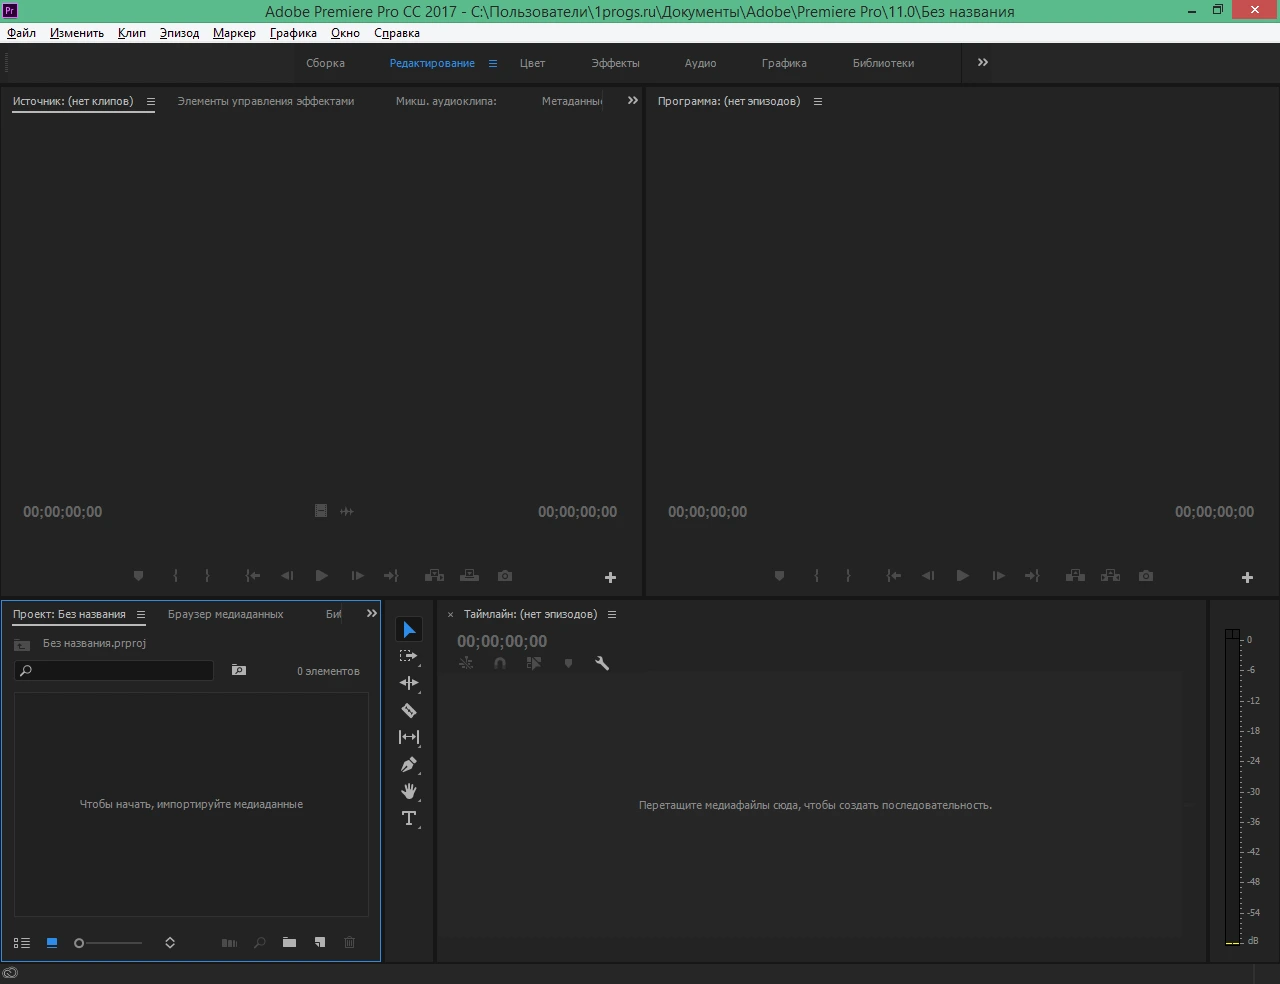The image size is (1280, 984).
Task: Click the new bin folder icon in the Project panel
Action: click(x=289, y=942)
